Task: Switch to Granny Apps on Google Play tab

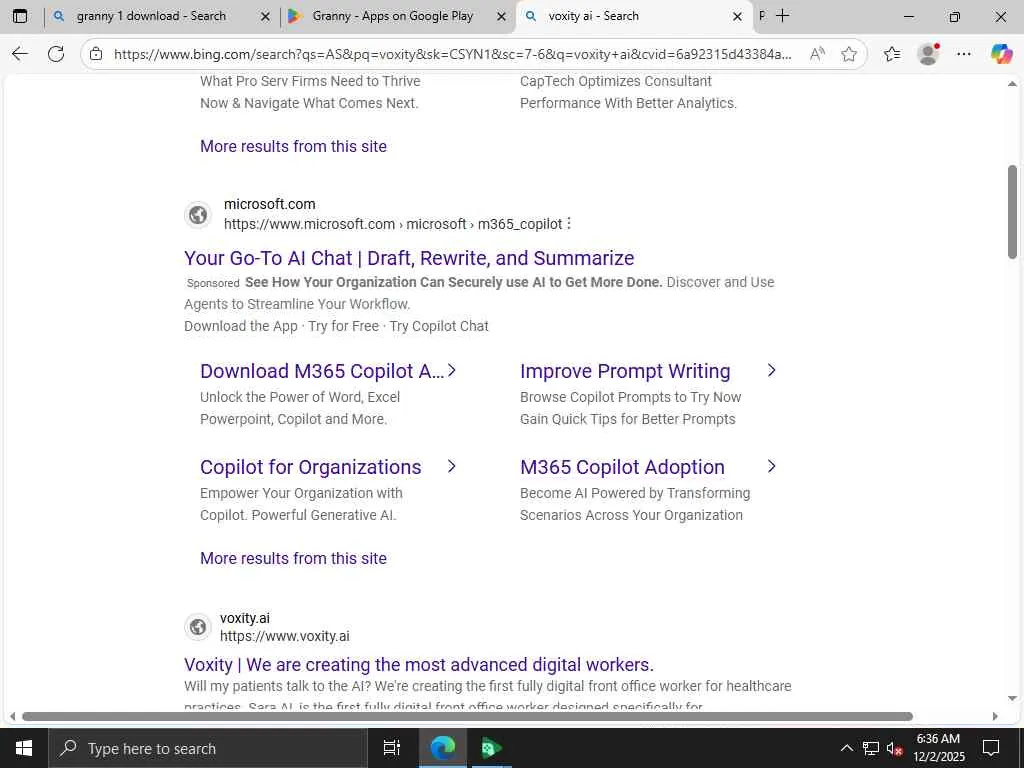Action: pos(392,16)
